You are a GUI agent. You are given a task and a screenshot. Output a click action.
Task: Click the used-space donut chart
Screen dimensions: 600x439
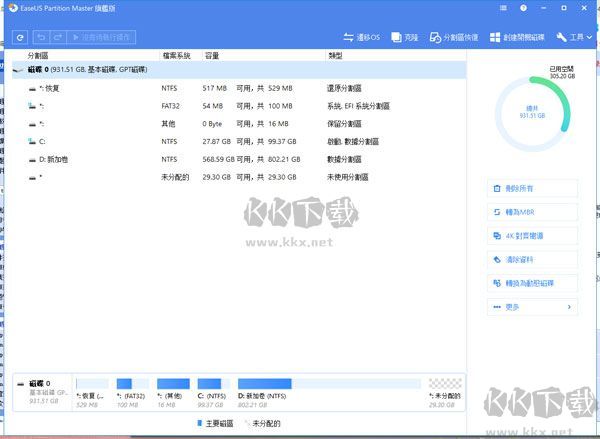(x=532, y=114)
